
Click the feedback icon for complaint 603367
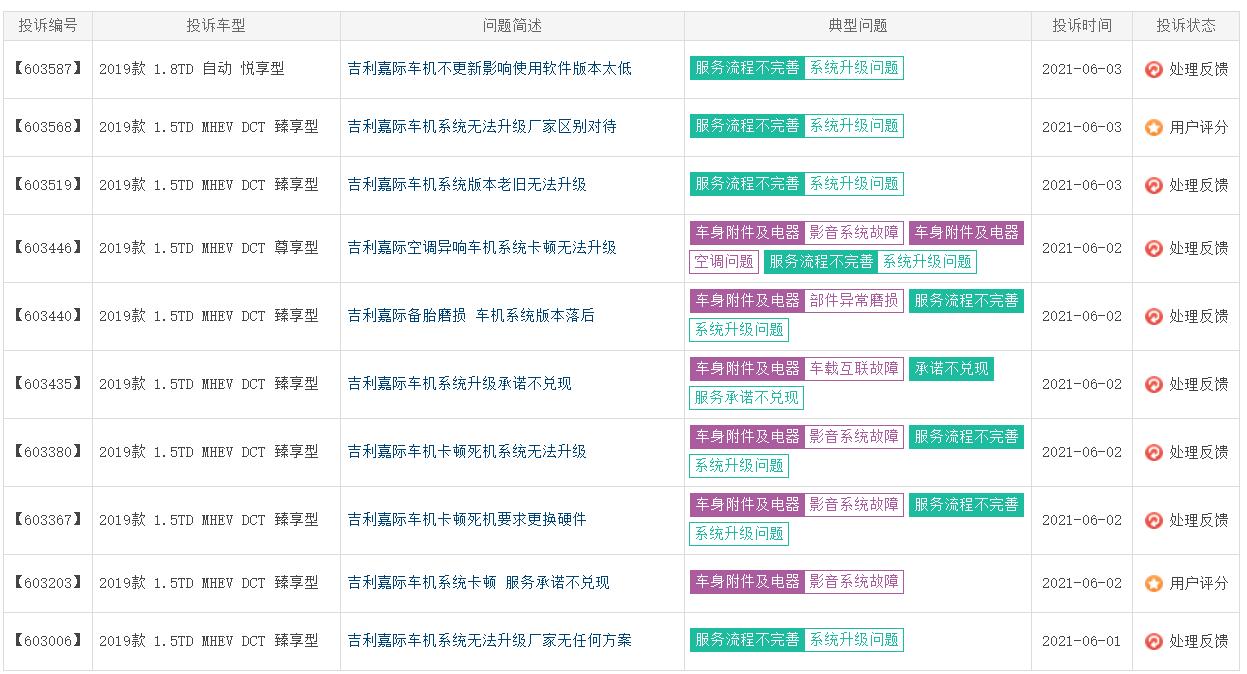coord(1153,521)
